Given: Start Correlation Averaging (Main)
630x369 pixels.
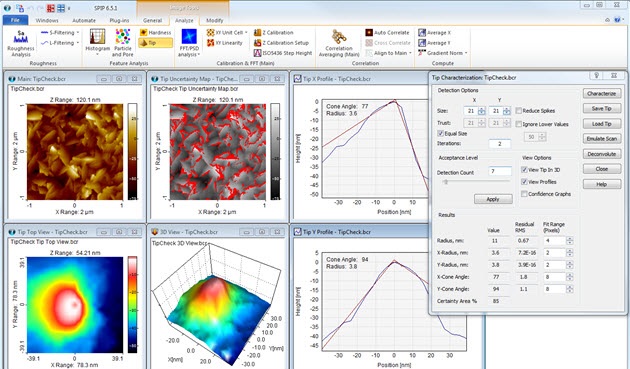Looking at the screenshot, I should (339, 43).
